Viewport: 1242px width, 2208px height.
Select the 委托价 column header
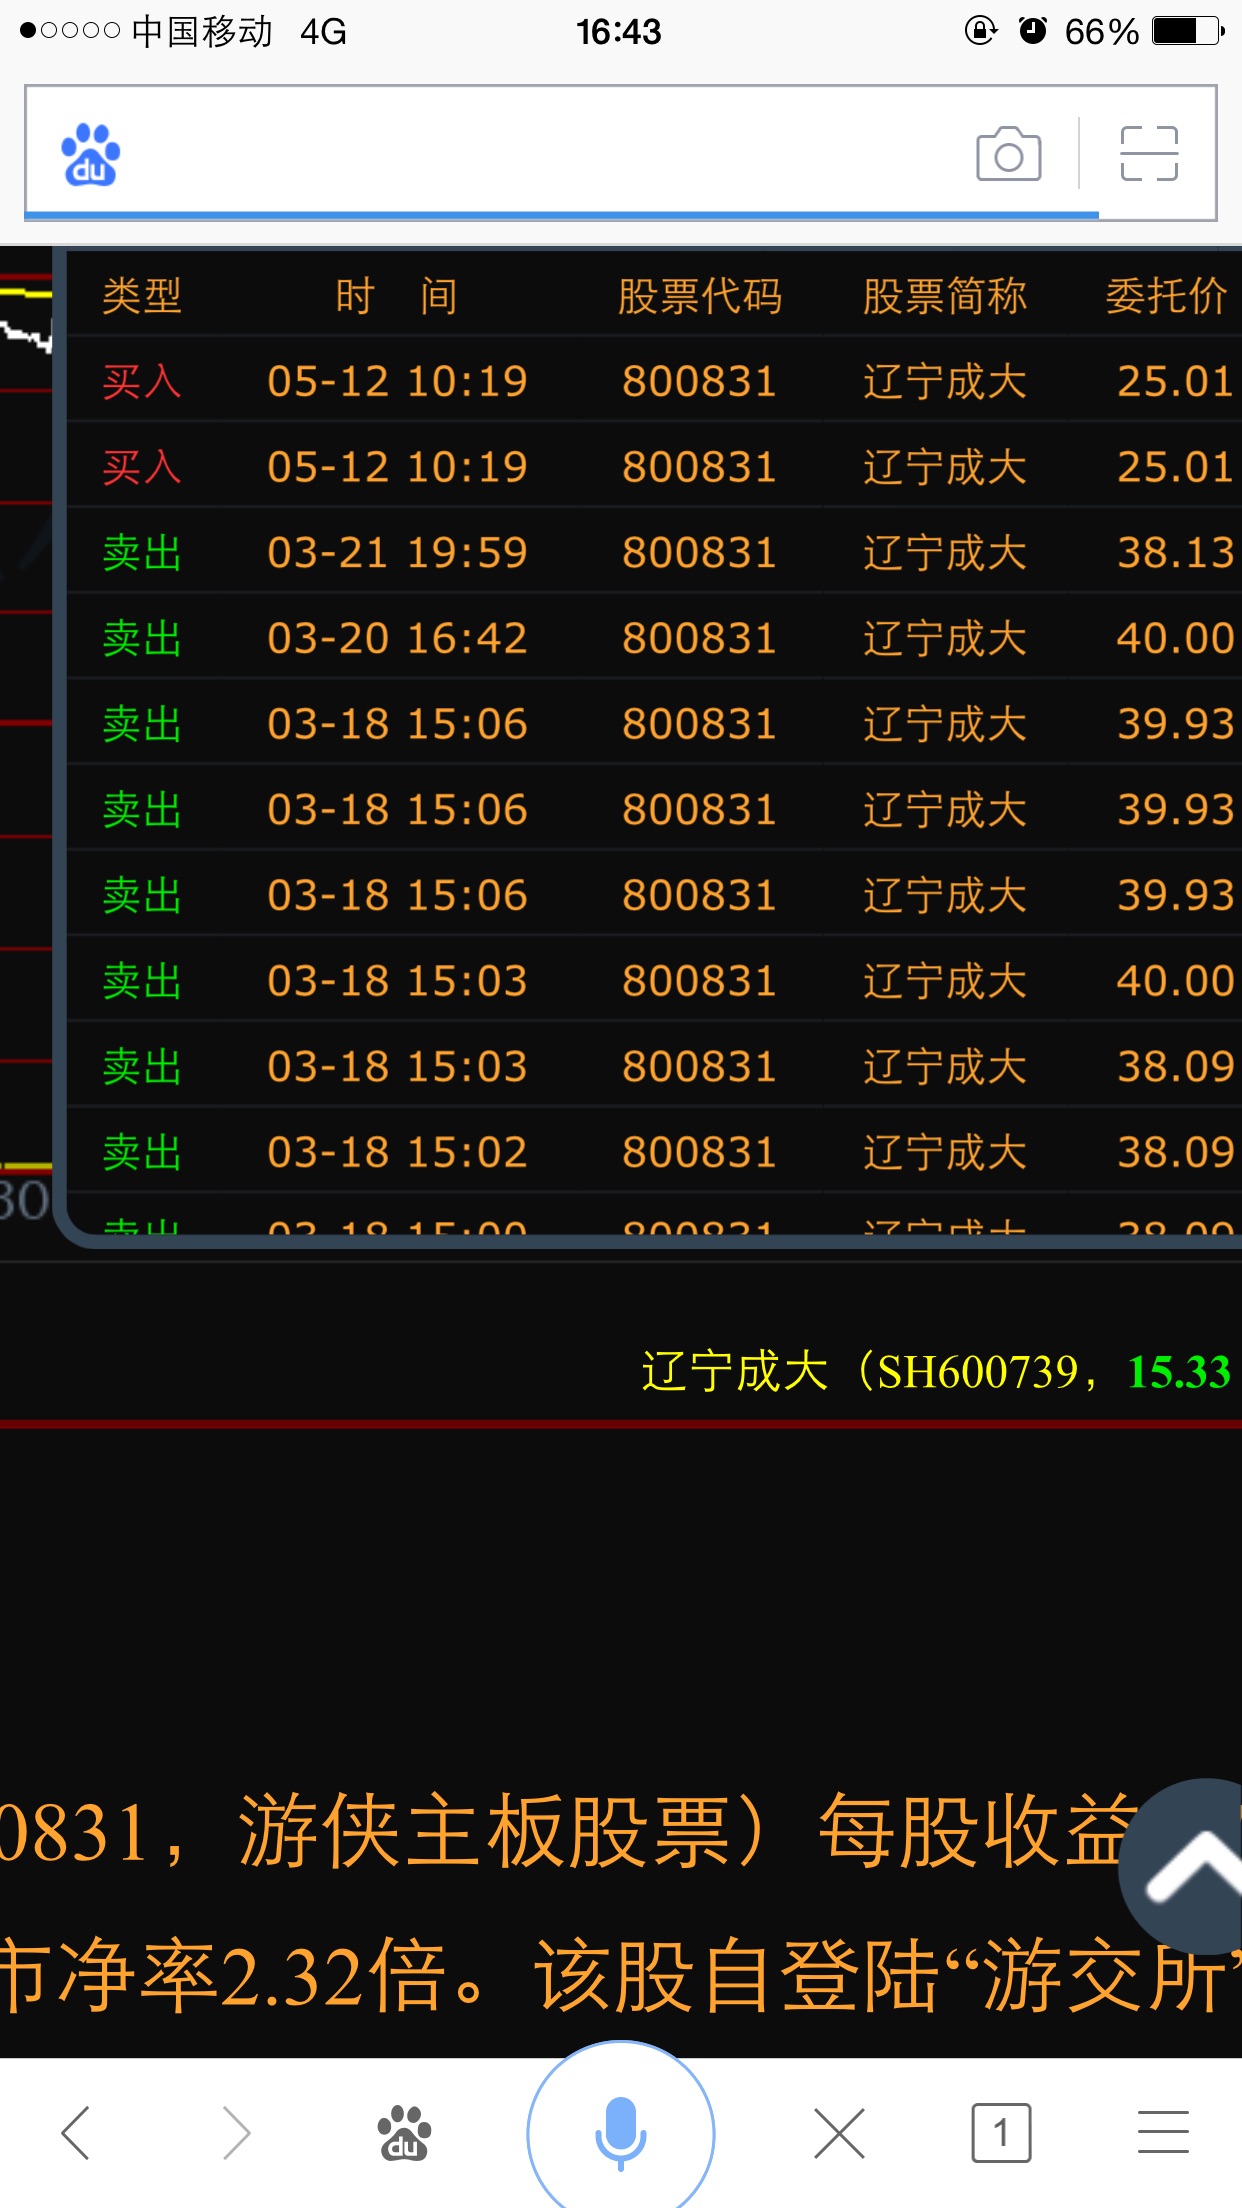pyautogui.click(x=1166, y=296)
